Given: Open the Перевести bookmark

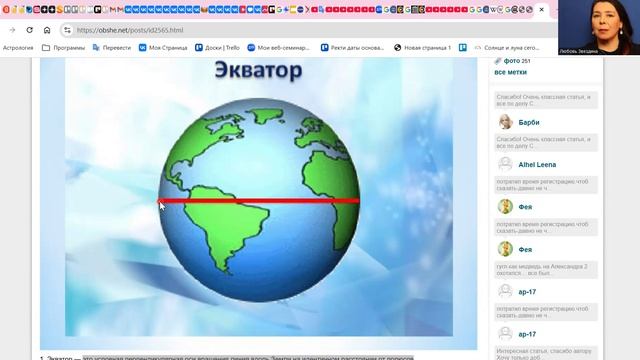Looking at the screenshot, I should [x=112, y=48].
